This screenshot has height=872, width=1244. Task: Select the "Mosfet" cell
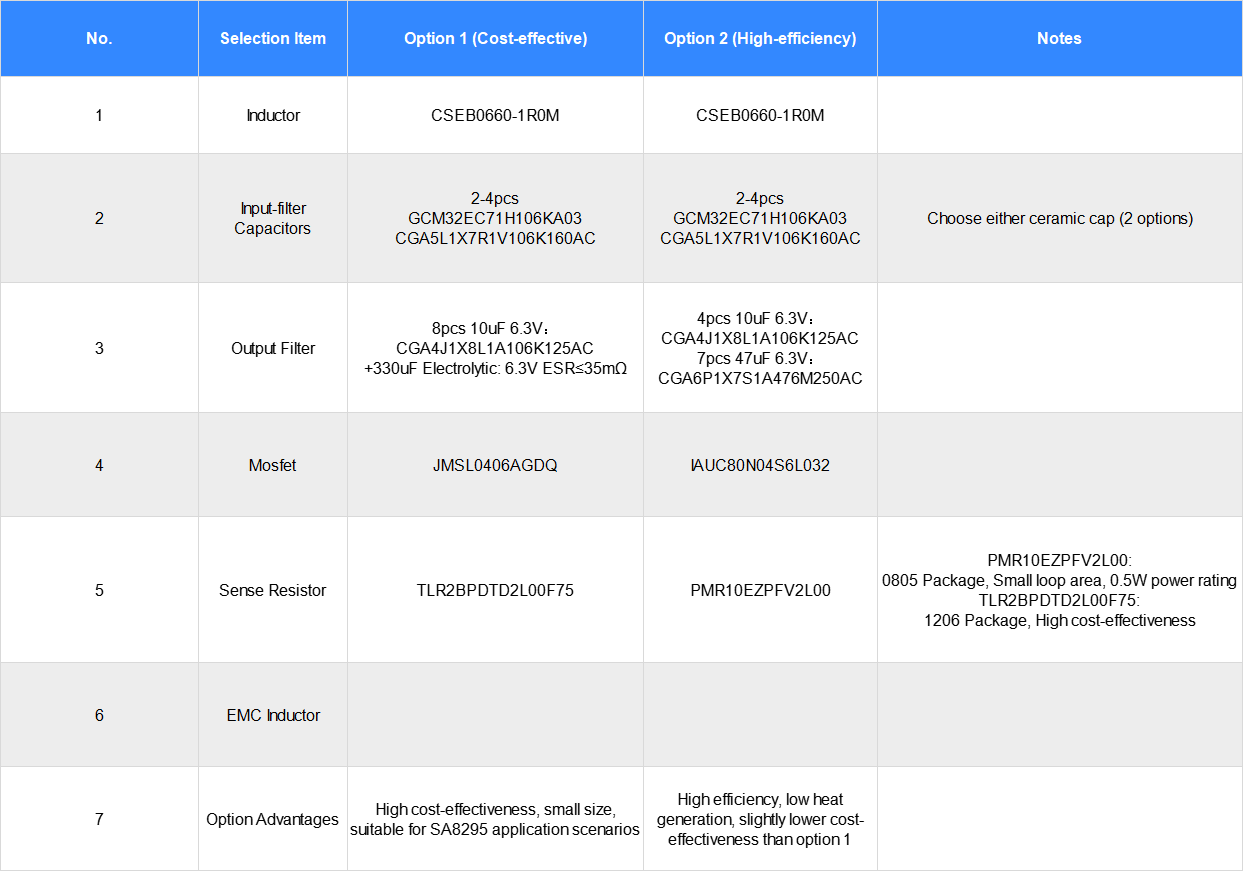tap(273, 465)
